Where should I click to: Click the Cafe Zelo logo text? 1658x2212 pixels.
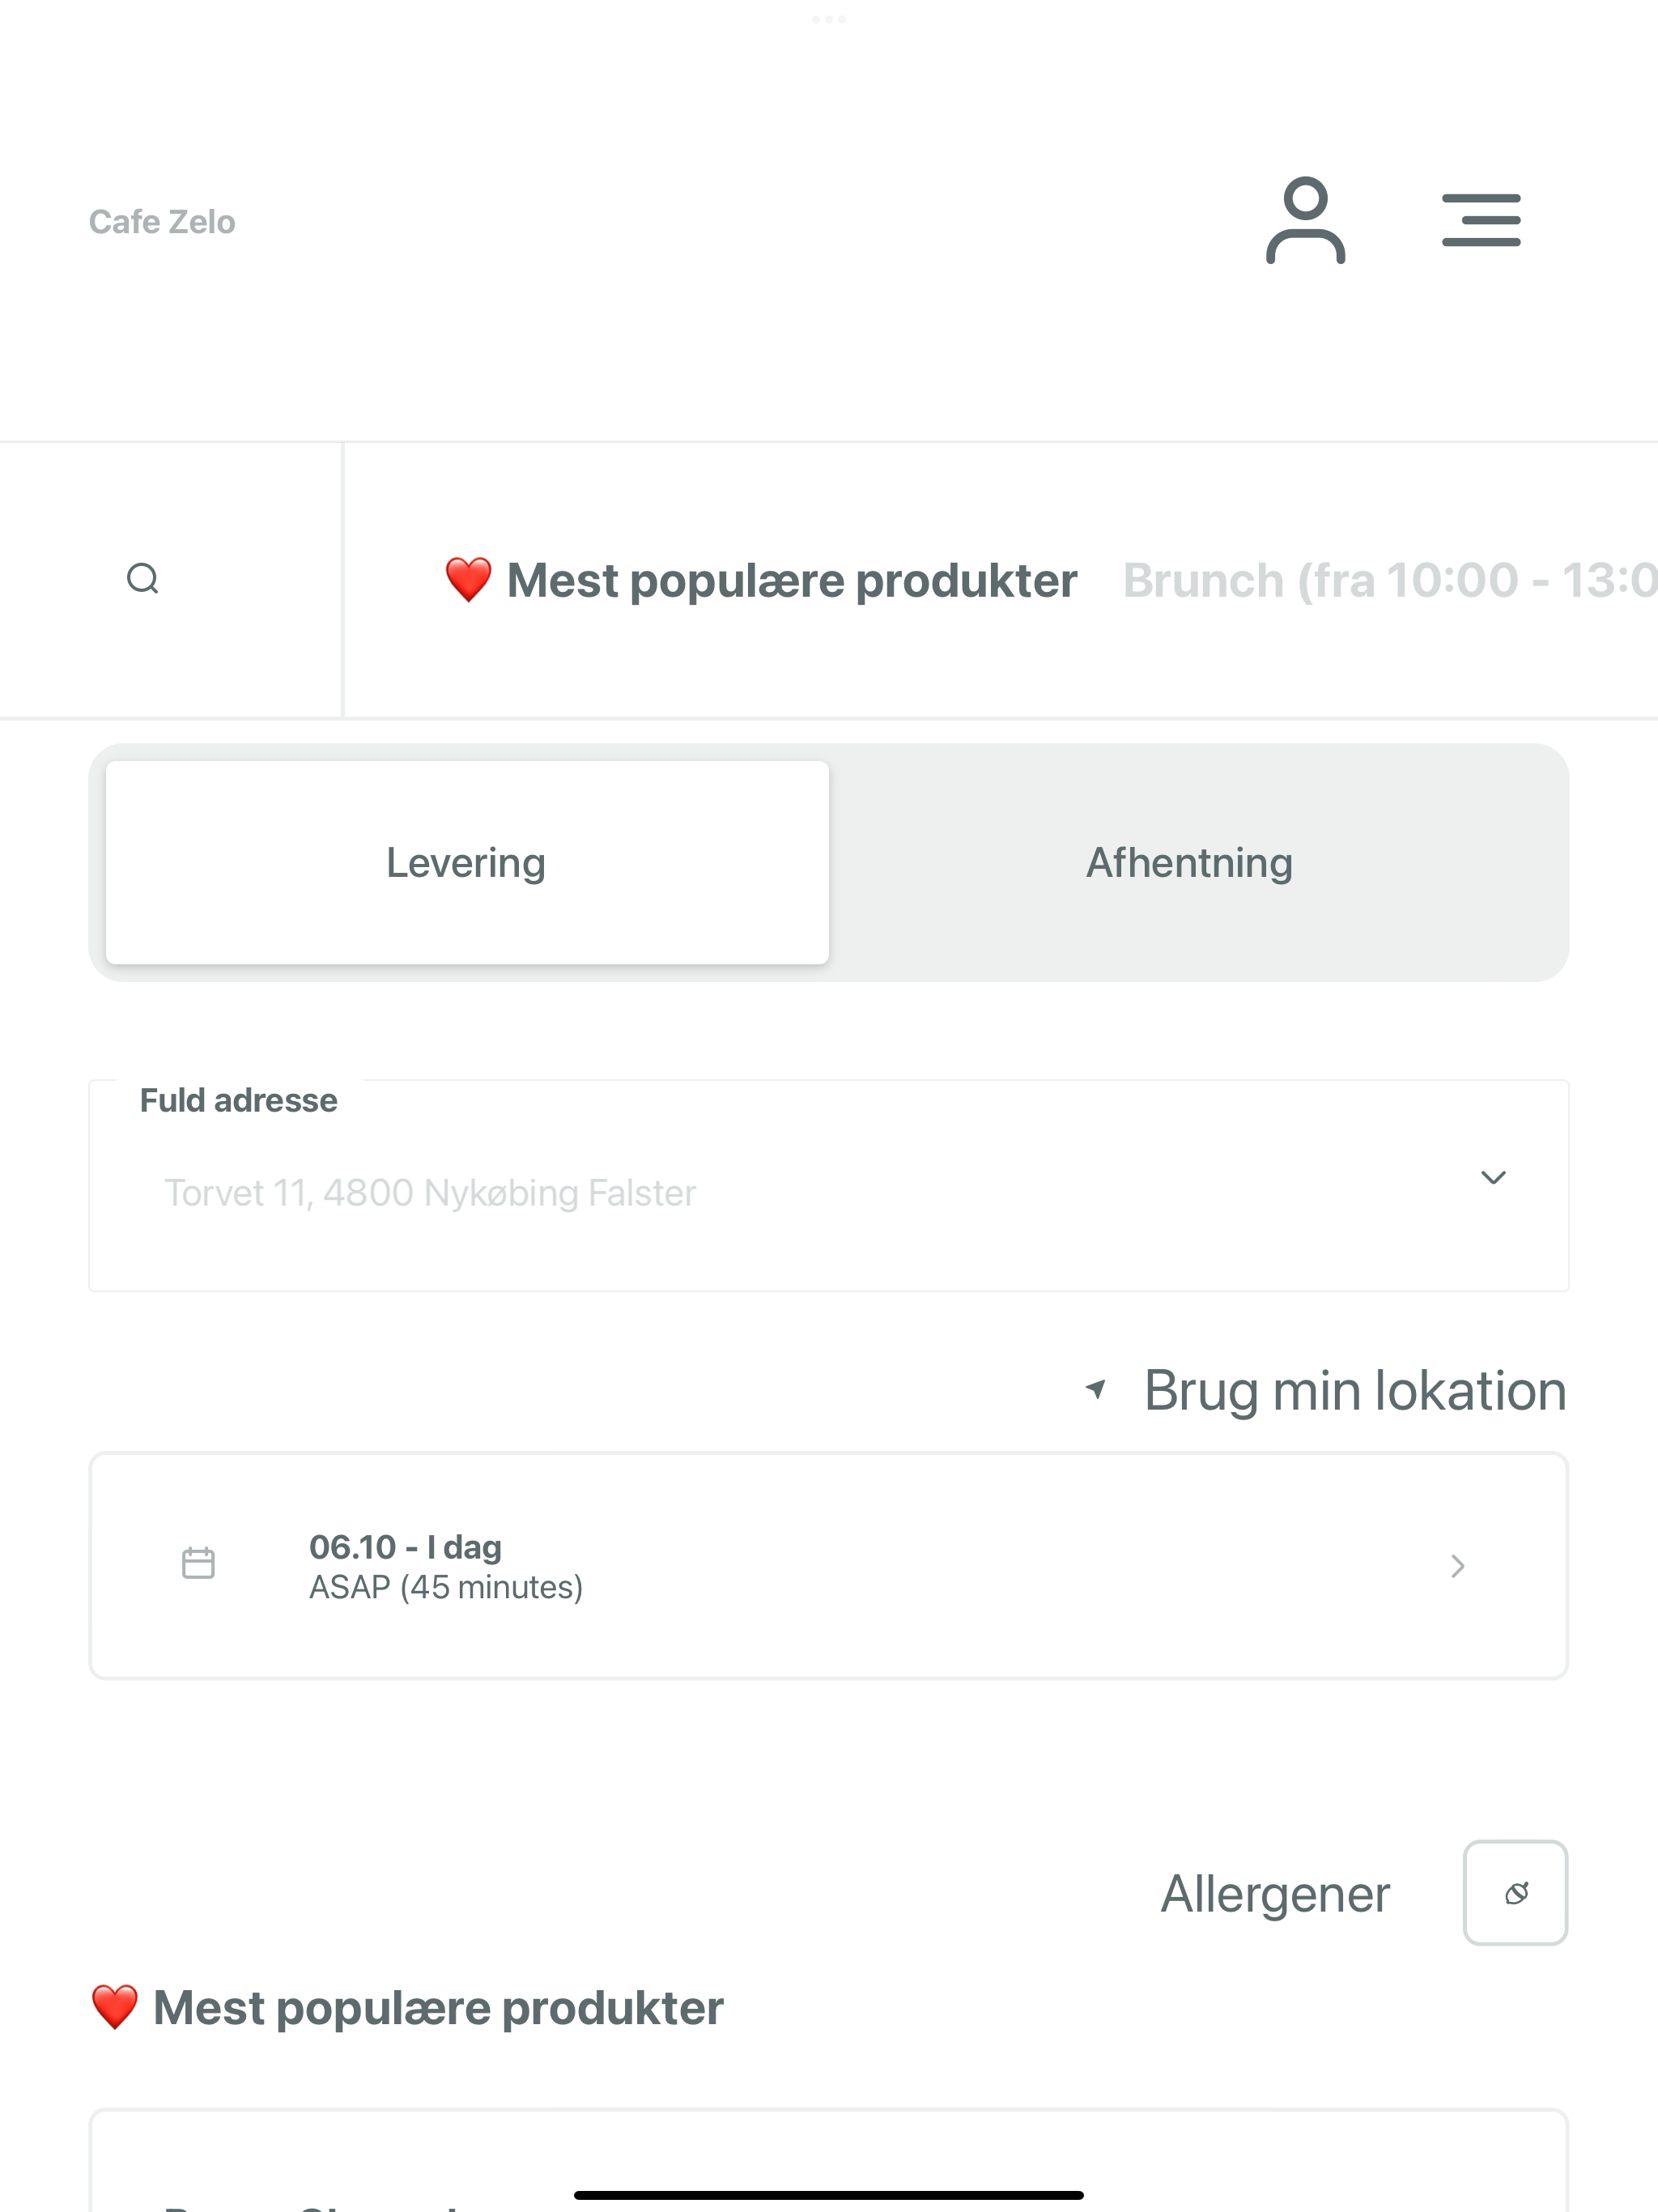pyautogui.click(x=162, y=222)
